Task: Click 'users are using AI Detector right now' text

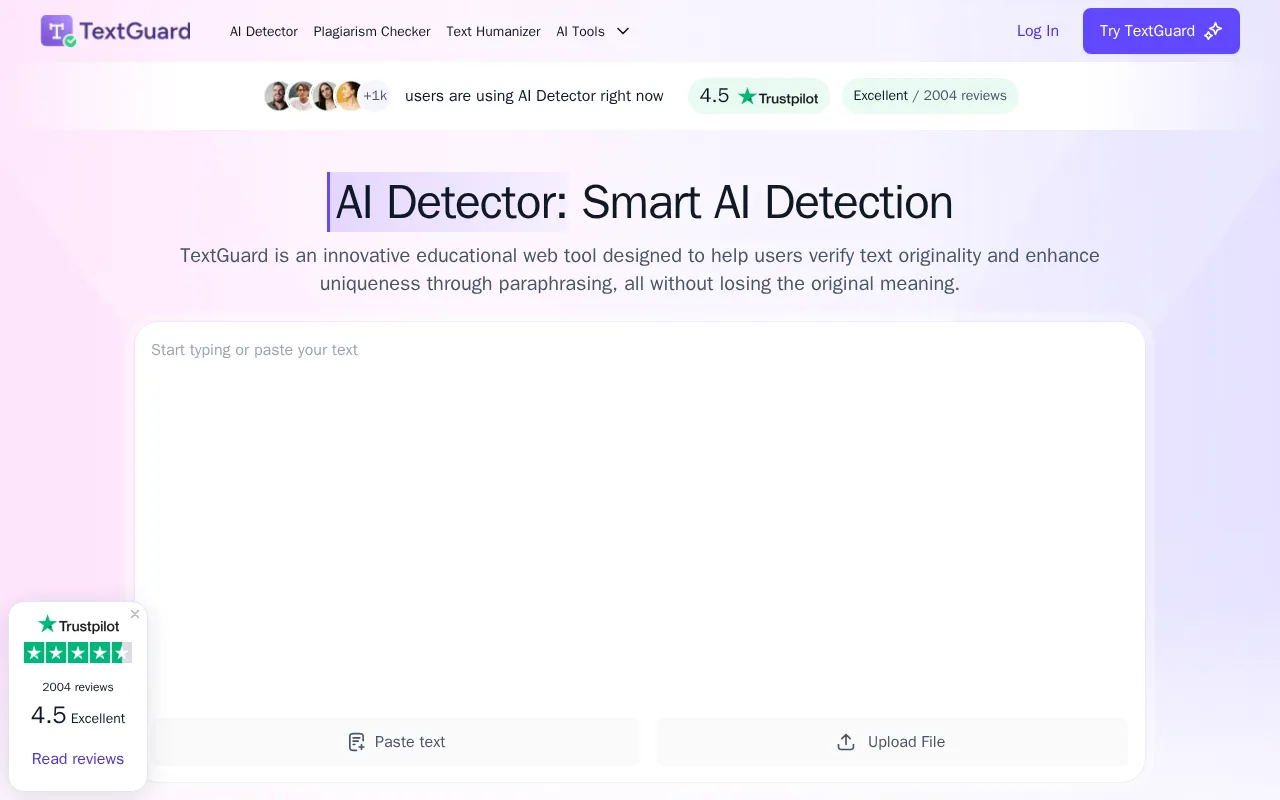Action: [534, 96]
